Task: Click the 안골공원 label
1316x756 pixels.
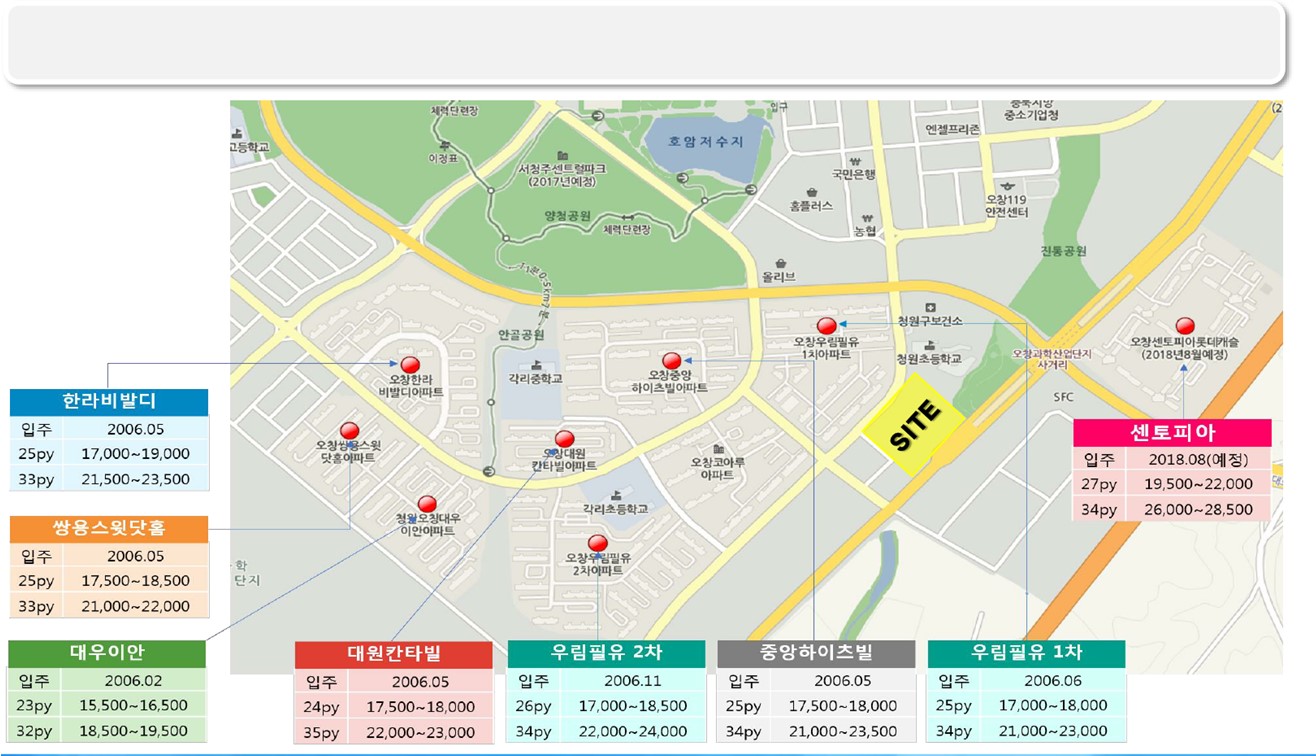Action: point(520,335)
